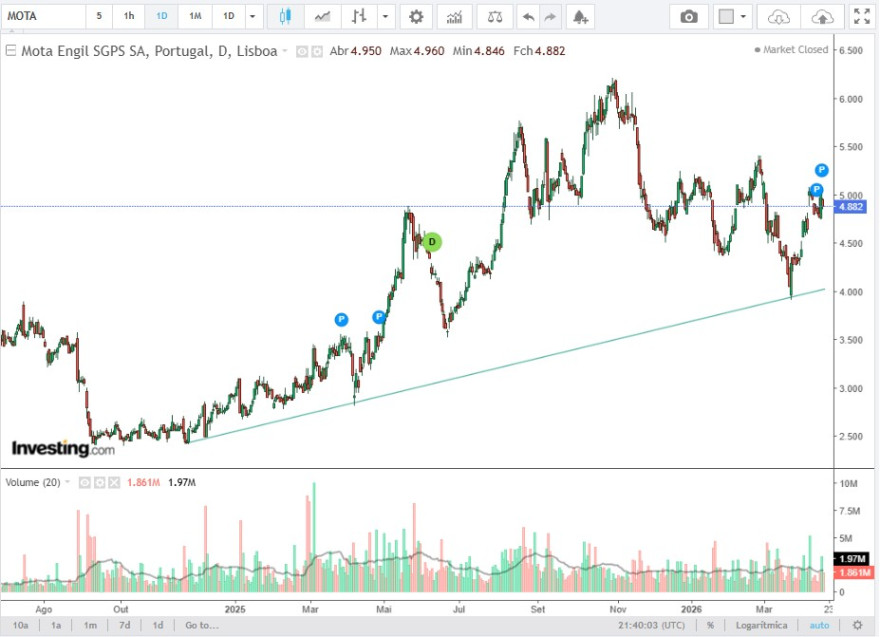The width and height of the screenshot is (880, 637).
Task: Switch to line chart style icon
Action: (322, 16)
